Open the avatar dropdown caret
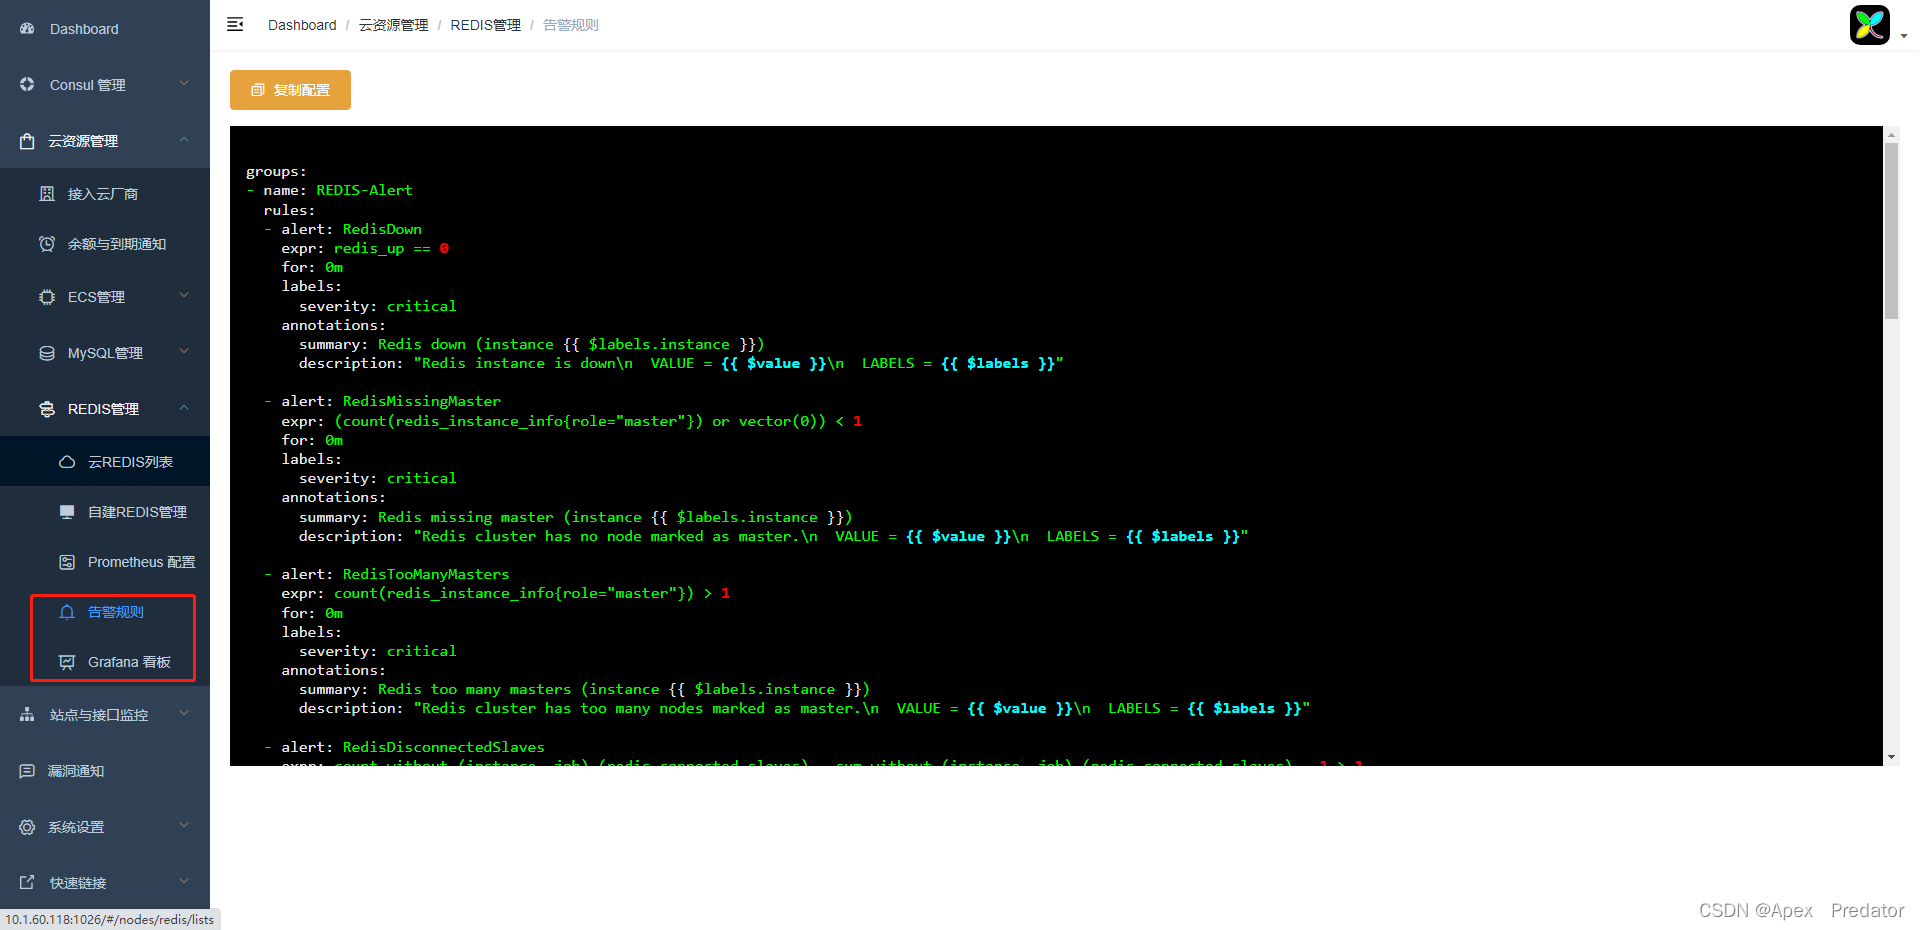 click(x=1904, y=36)
